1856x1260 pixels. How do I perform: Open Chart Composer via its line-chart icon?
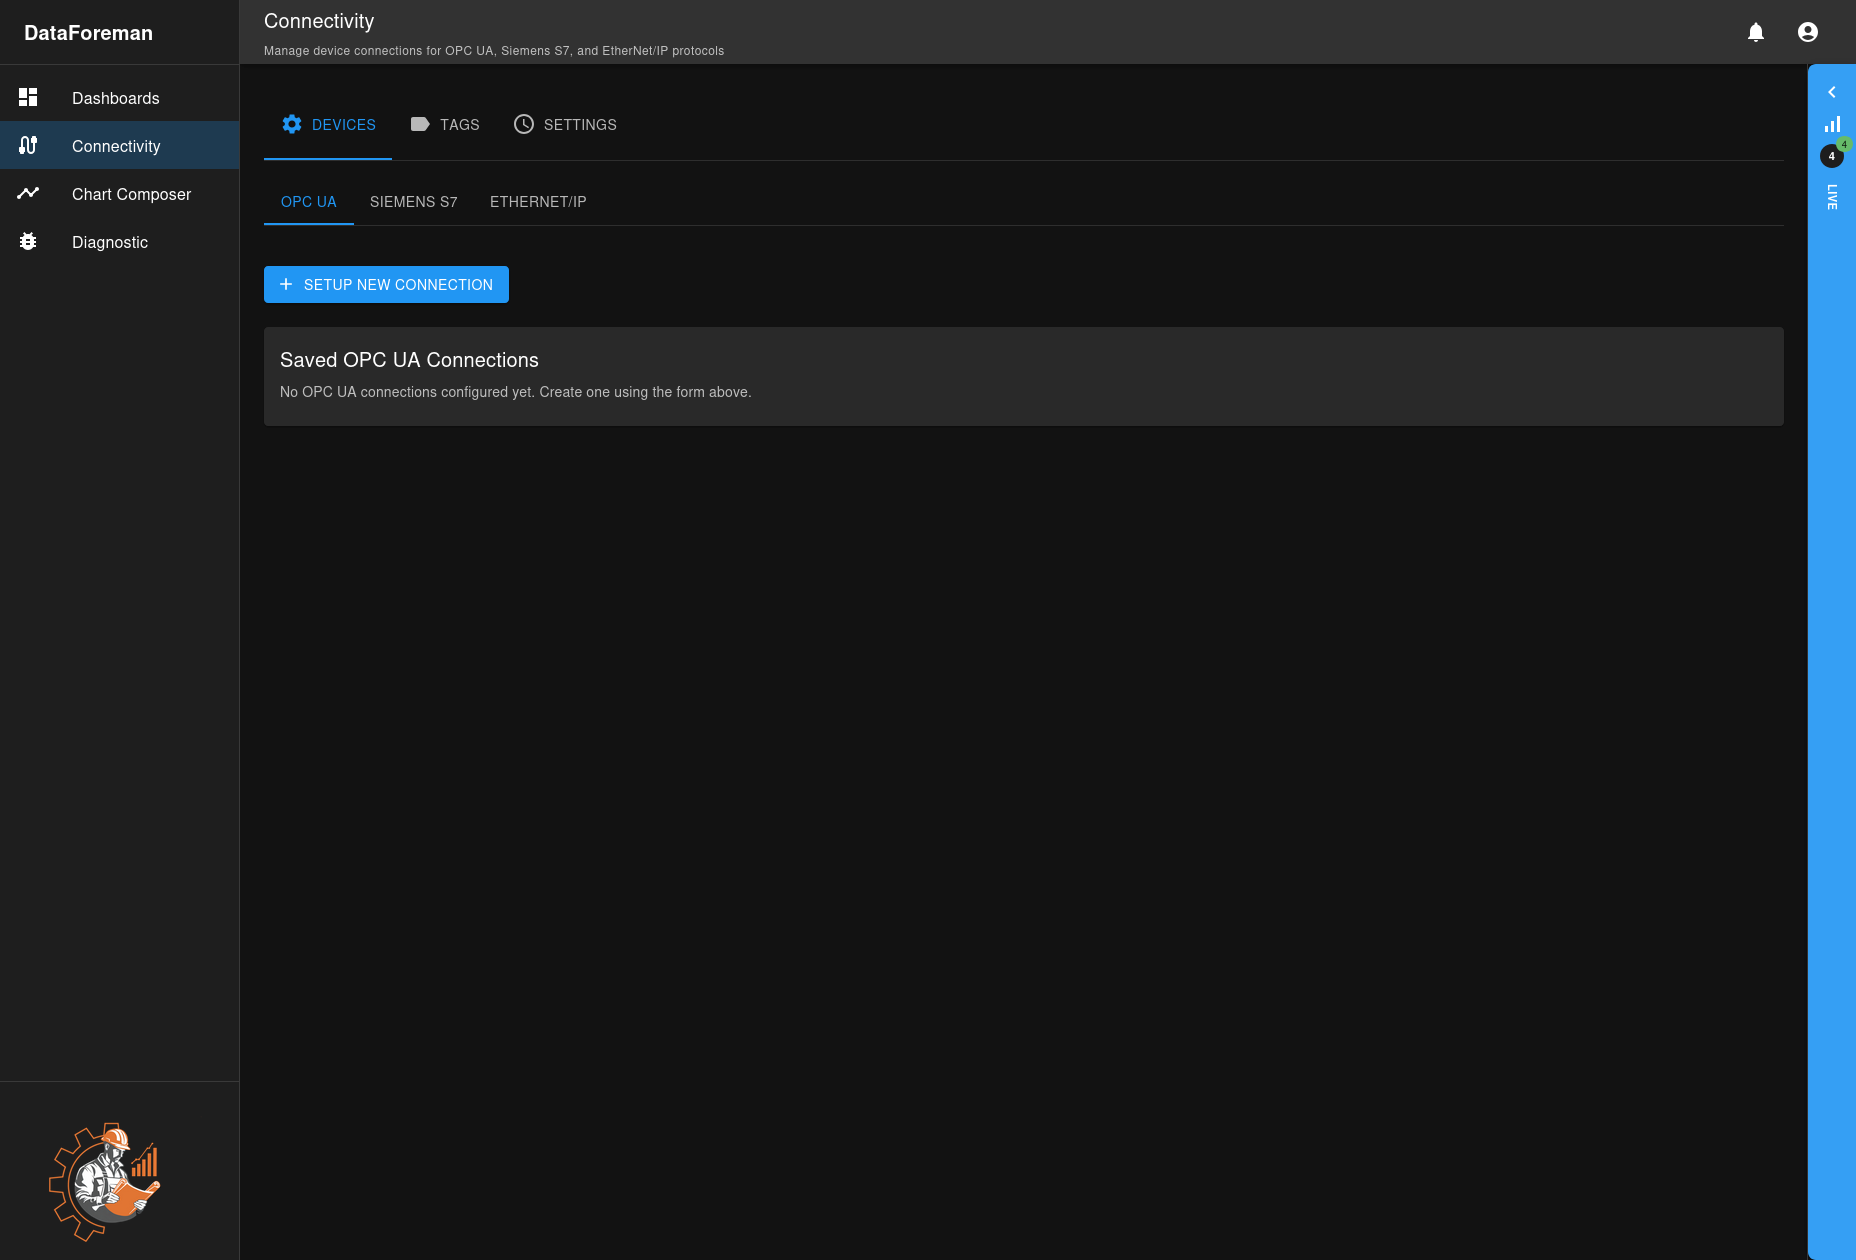(x=28, y=192)
